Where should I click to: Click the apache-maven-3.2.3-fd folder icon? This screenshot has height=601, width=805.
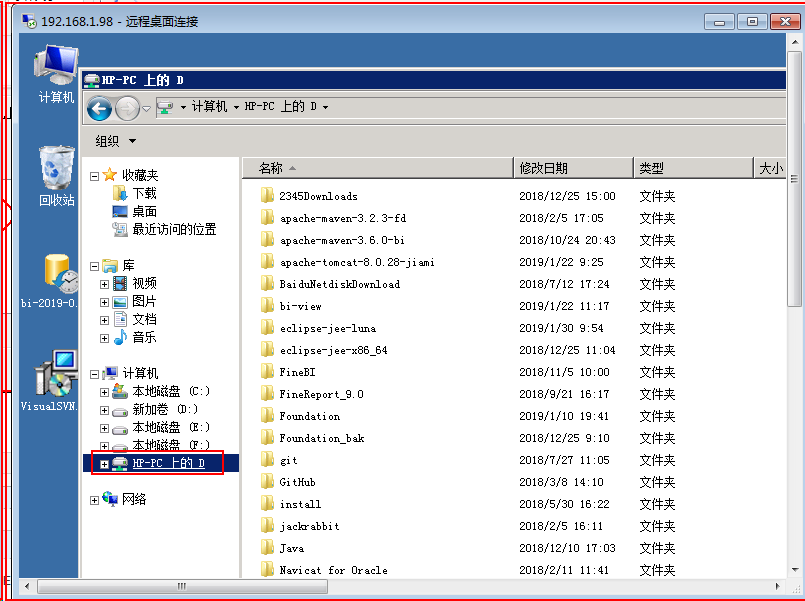tap(267, 218)
